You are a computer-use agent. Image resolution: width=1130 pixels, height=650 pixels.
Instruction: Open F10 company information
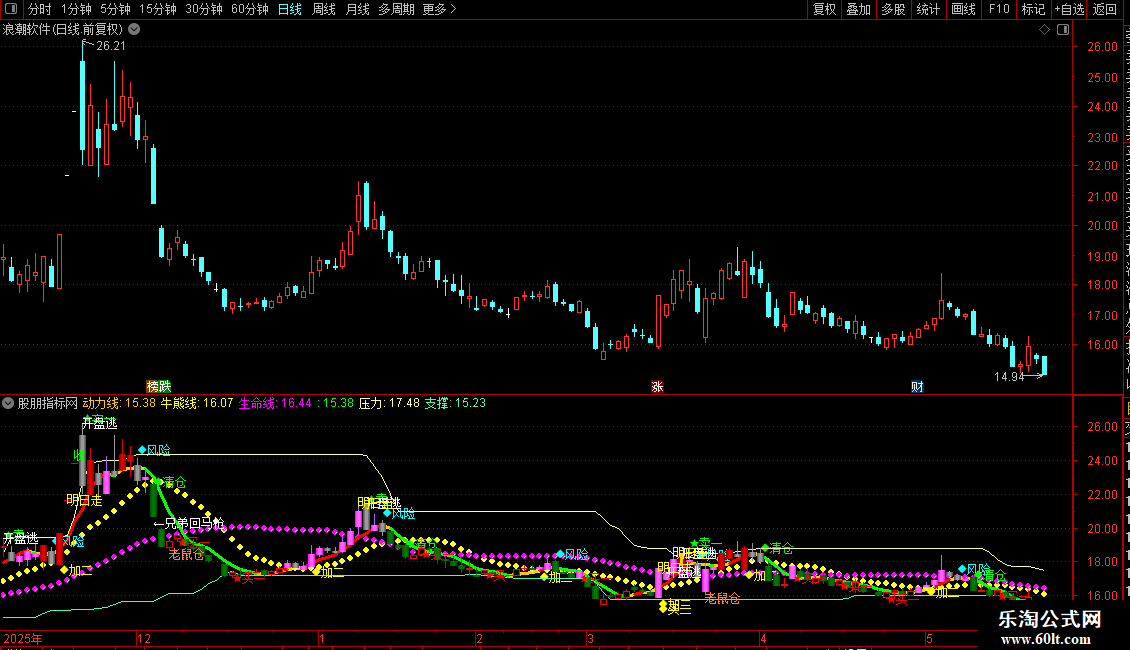coord(999,9)
